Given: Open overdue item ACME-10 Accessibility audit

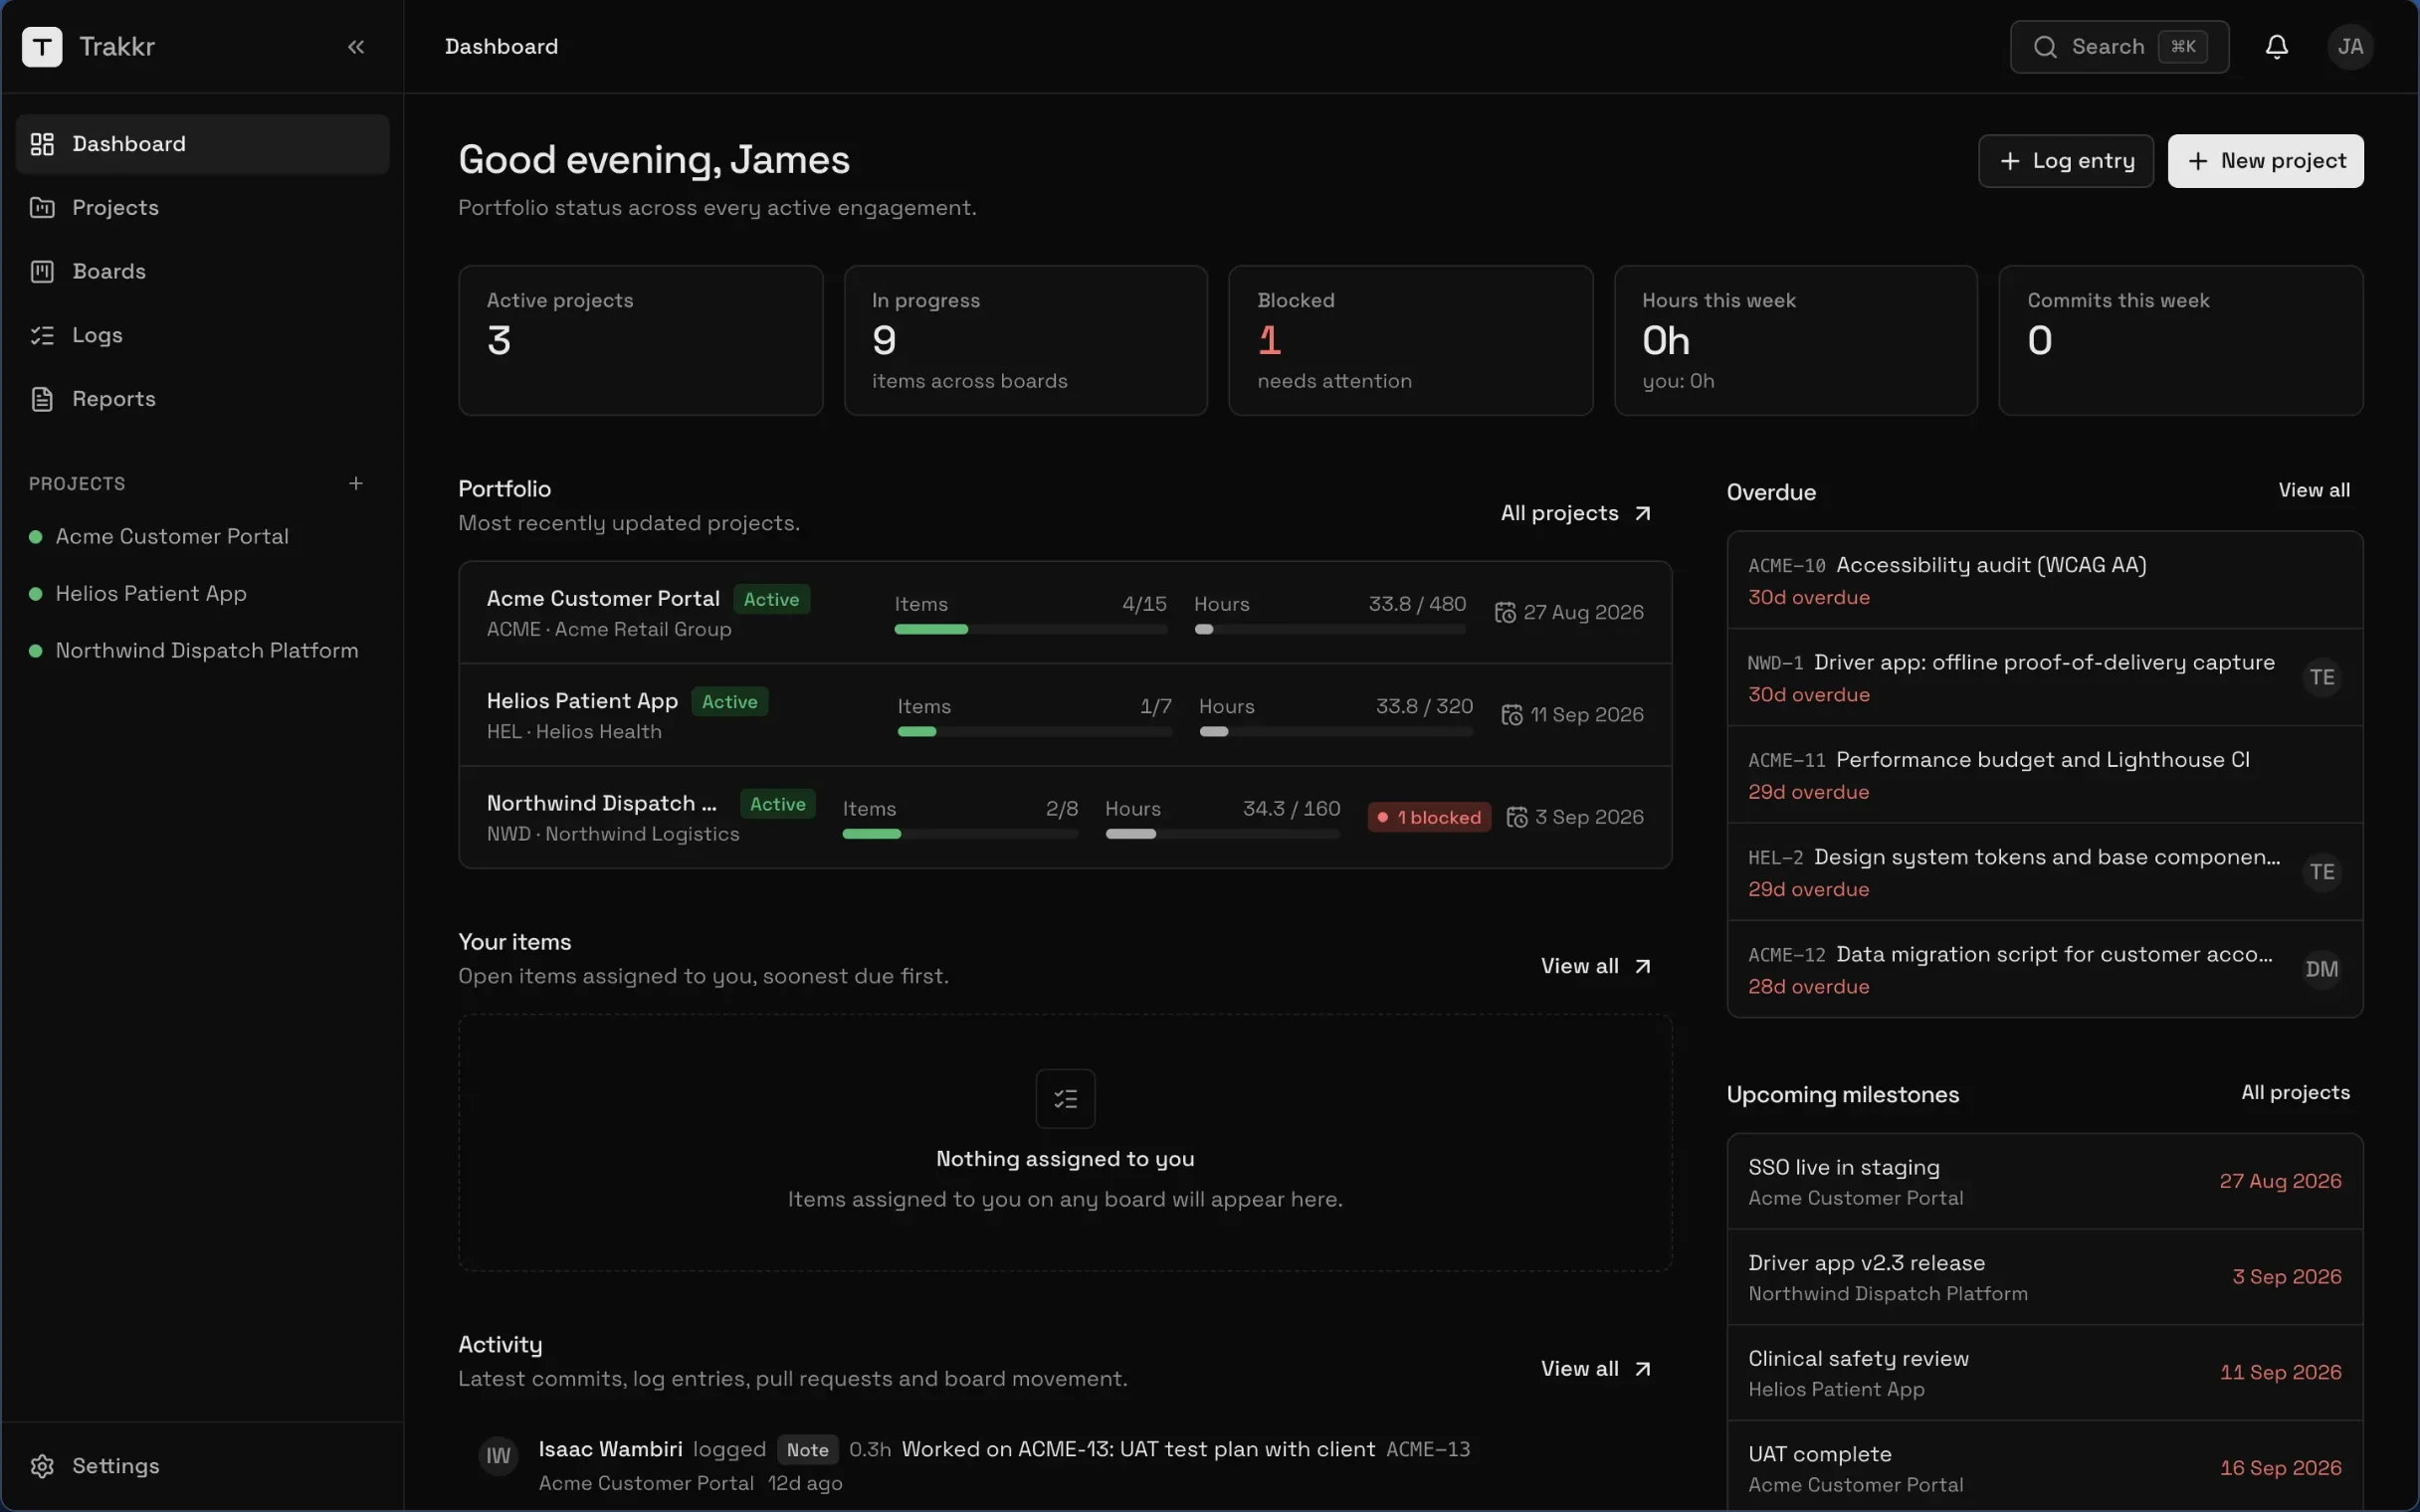Looking at the screenshot, I should (2044, 580).
